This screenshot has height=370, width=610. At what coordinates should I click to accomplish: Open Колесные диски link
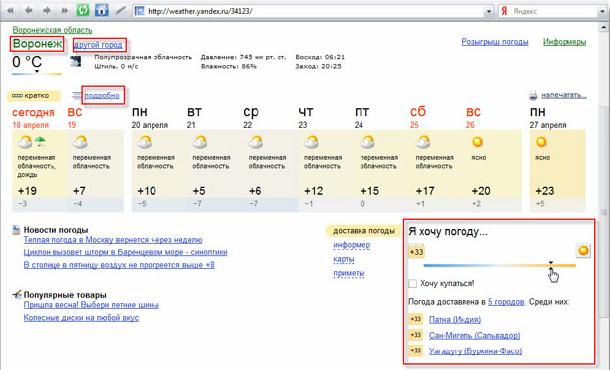[81, 317]
